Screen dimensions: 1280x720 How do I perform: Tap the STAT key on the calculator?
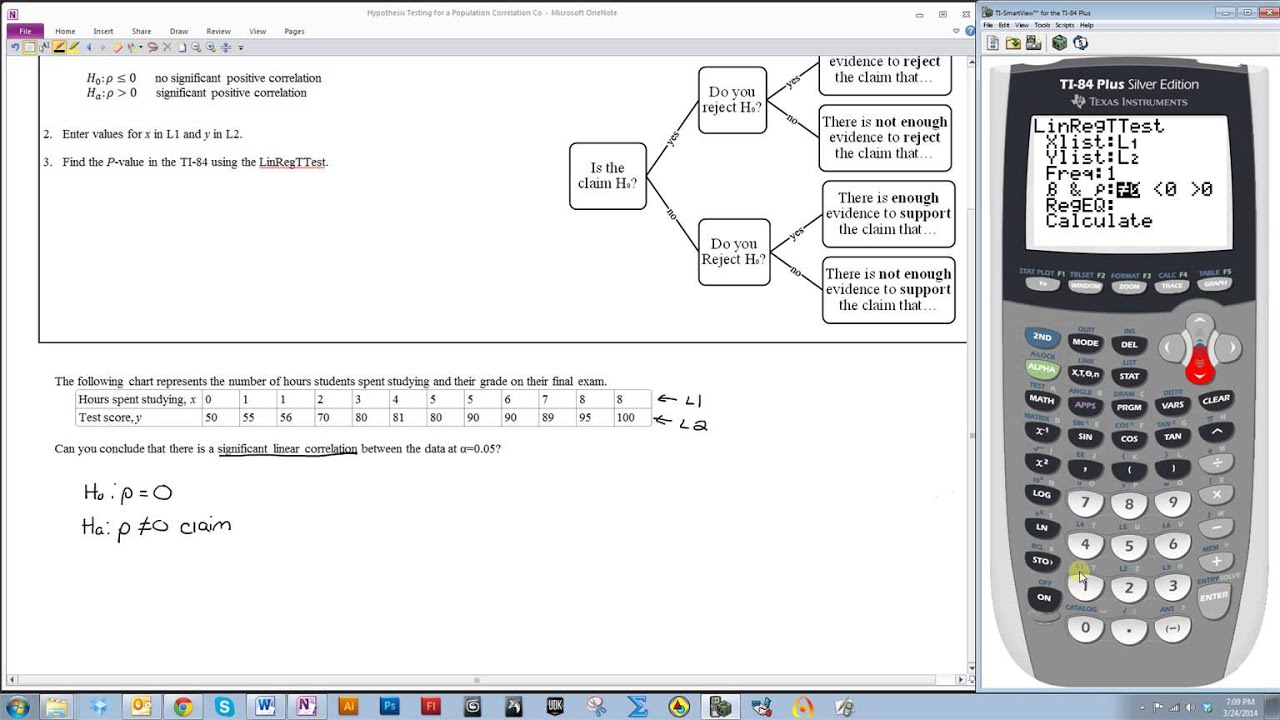(x=1129, y=376)
